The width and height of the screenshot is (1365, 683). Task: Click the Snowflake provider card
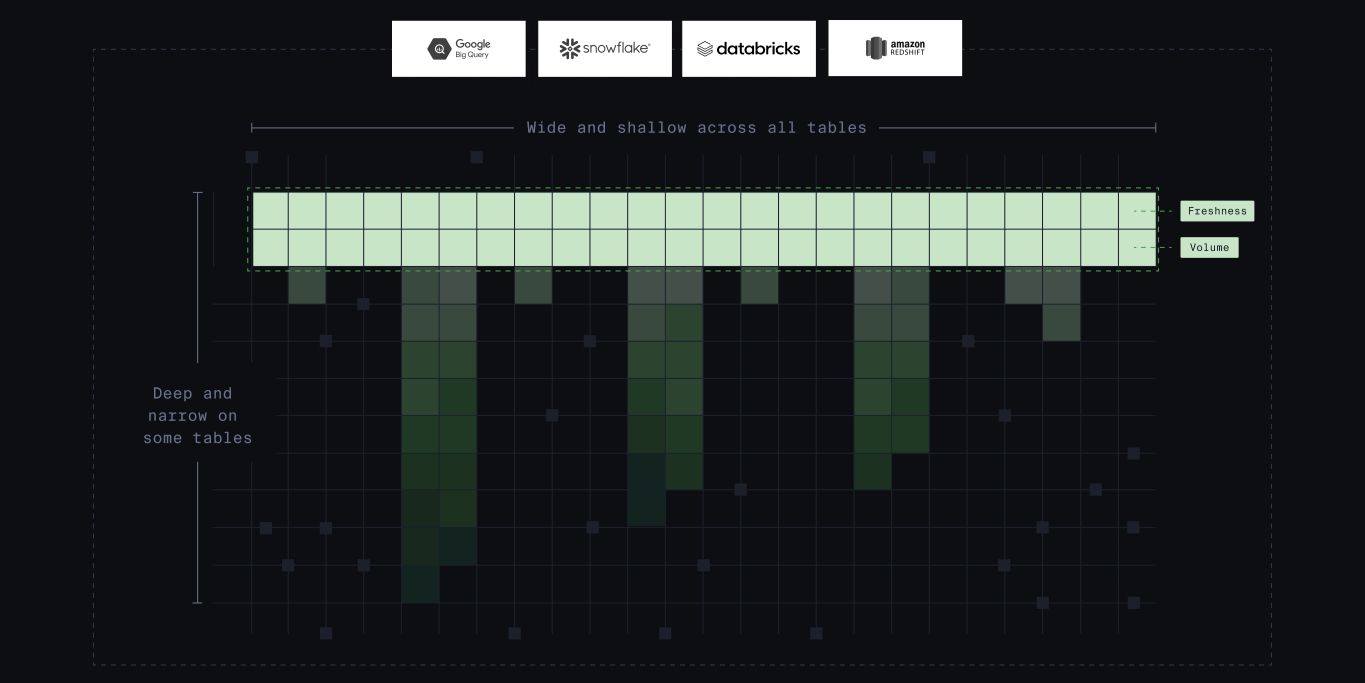coord(604,47)
